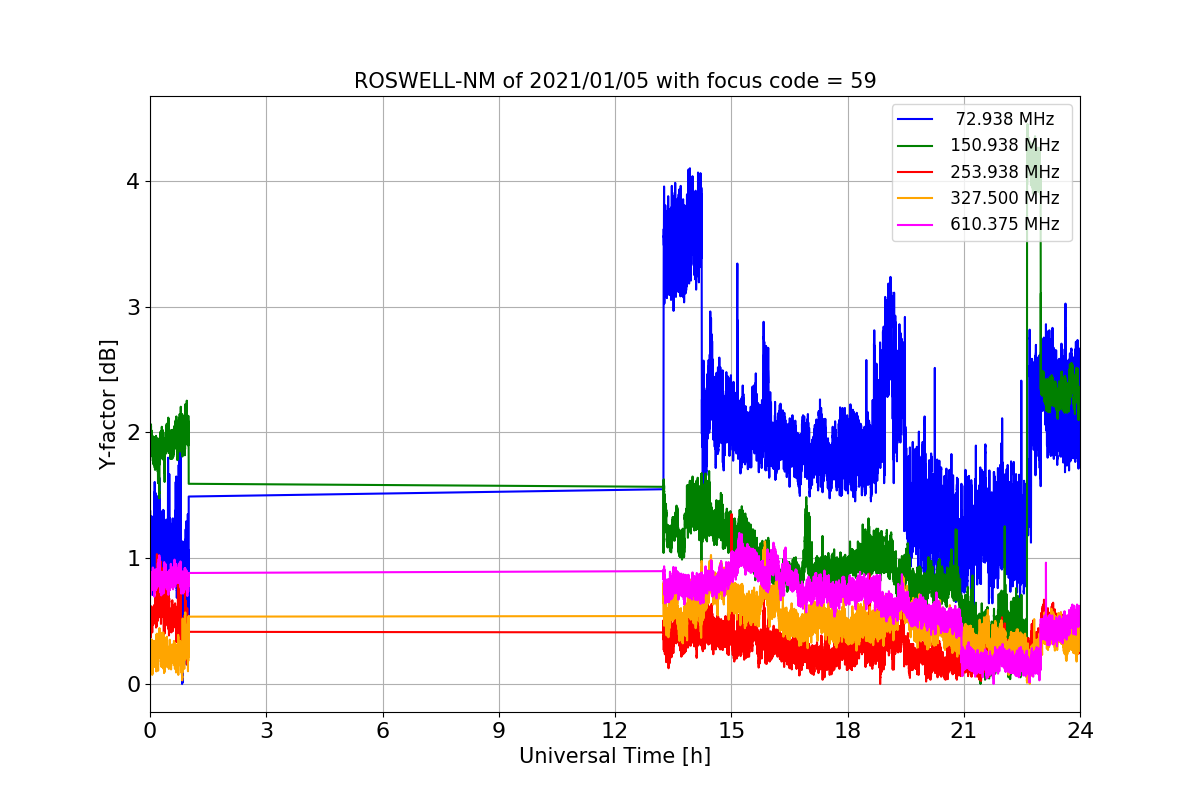The image size is (1200, 800).
Task: Click x-axis tick label 3
Action: tap(266, 731)
